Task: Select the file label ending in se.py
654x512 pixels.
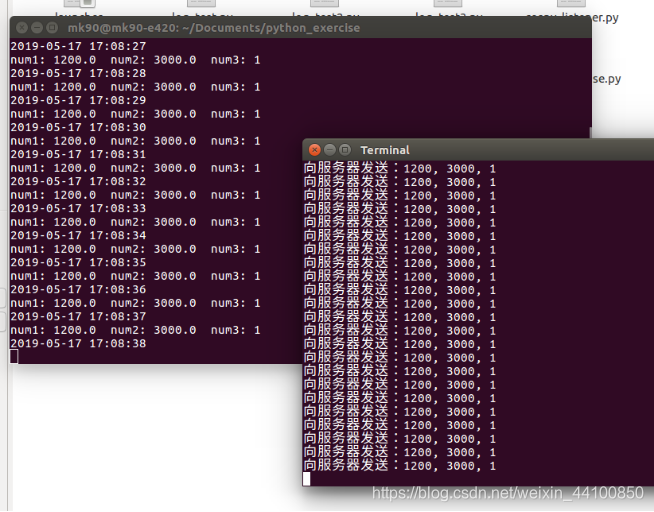Action: (607, 79)
